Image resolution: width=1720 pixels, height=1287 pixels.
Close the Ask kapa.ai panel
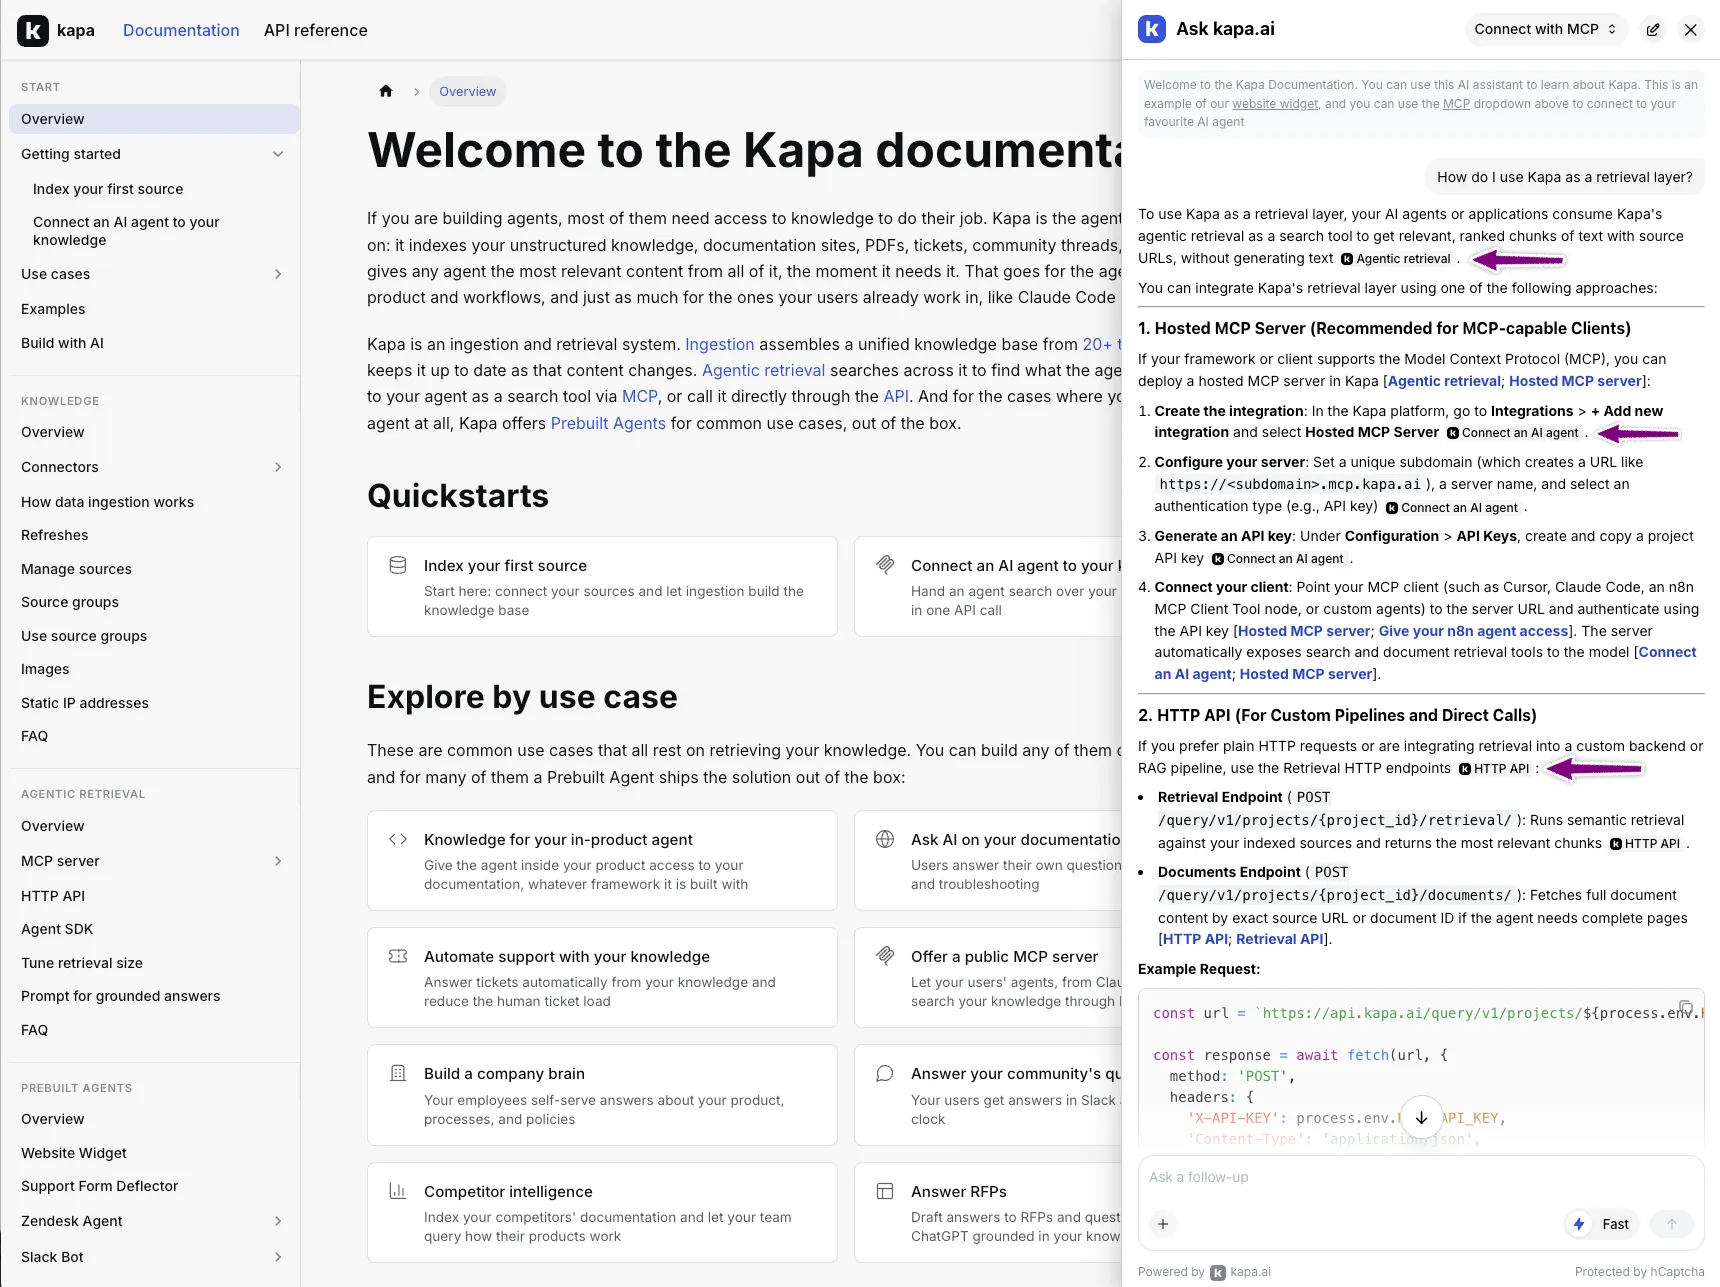[1691, 30]
